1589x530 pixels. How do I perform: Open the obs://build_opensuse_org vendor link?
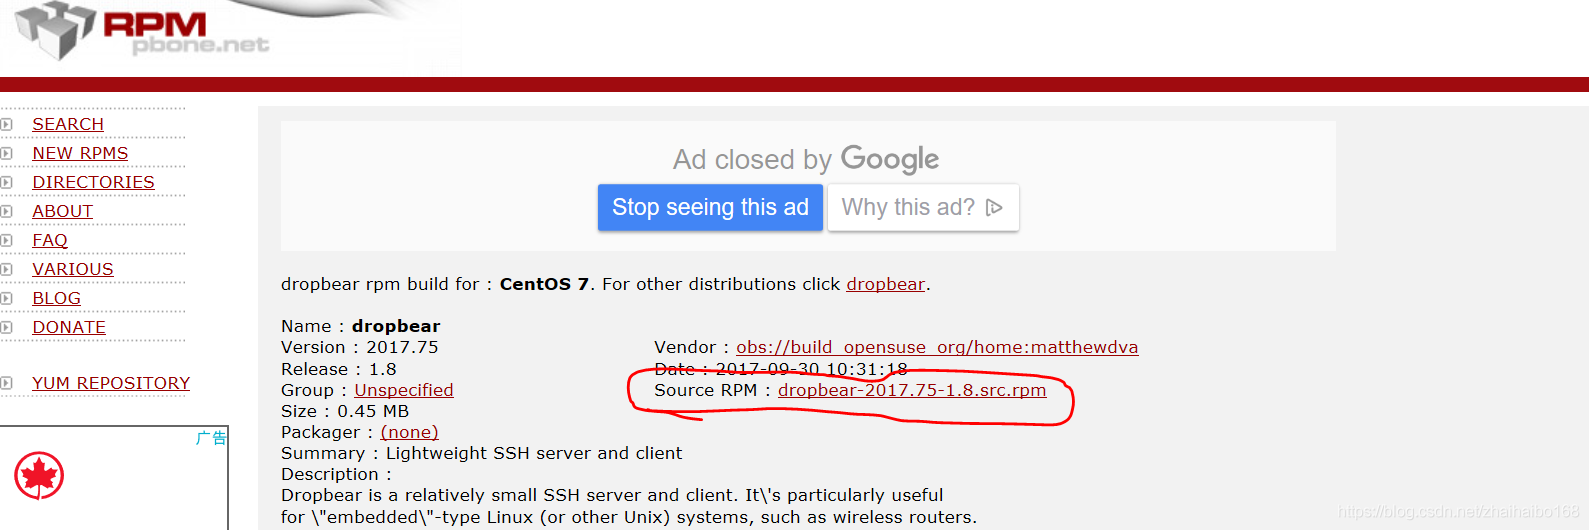coord(937,347)
